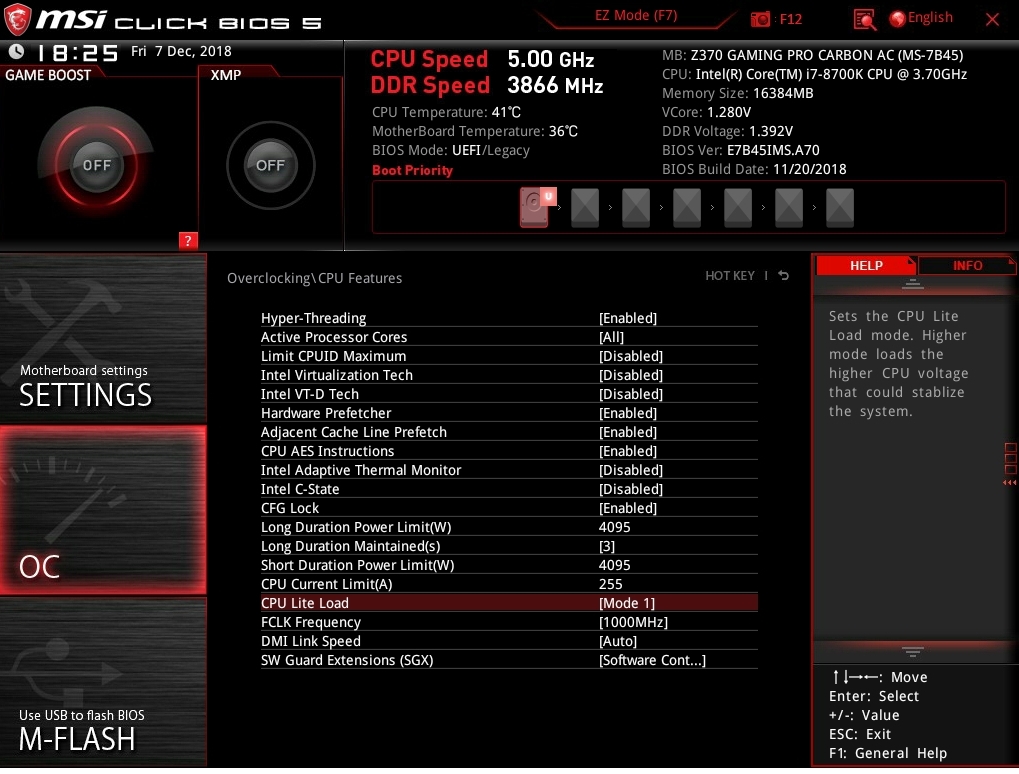Toggle the XMP OFF button
Viewport: 1019px width, 774px height.
click(x=270, y=165)
